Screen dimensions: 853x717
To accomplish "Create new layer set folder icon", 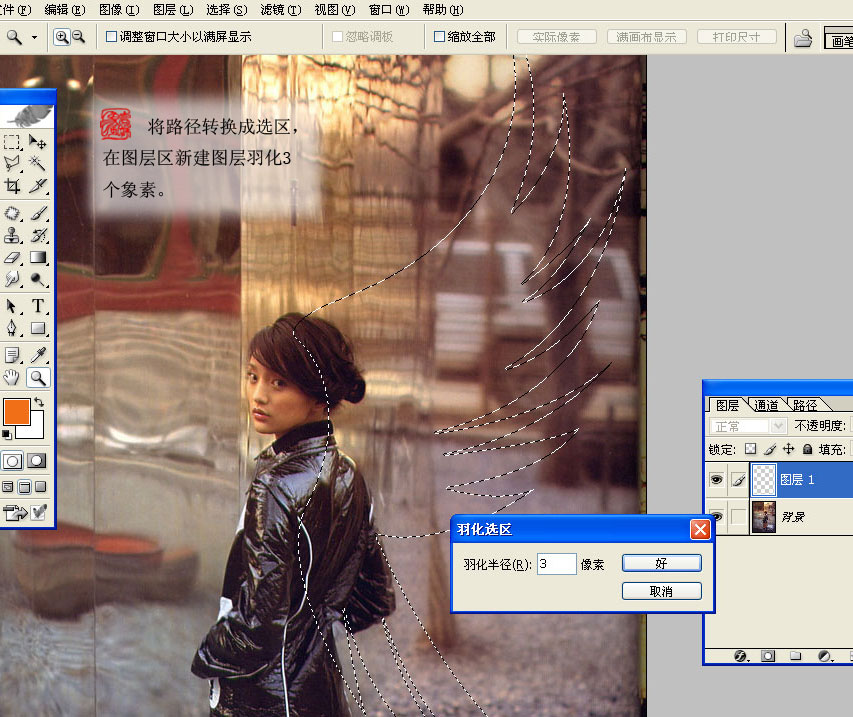I will (x=795, y=656).
